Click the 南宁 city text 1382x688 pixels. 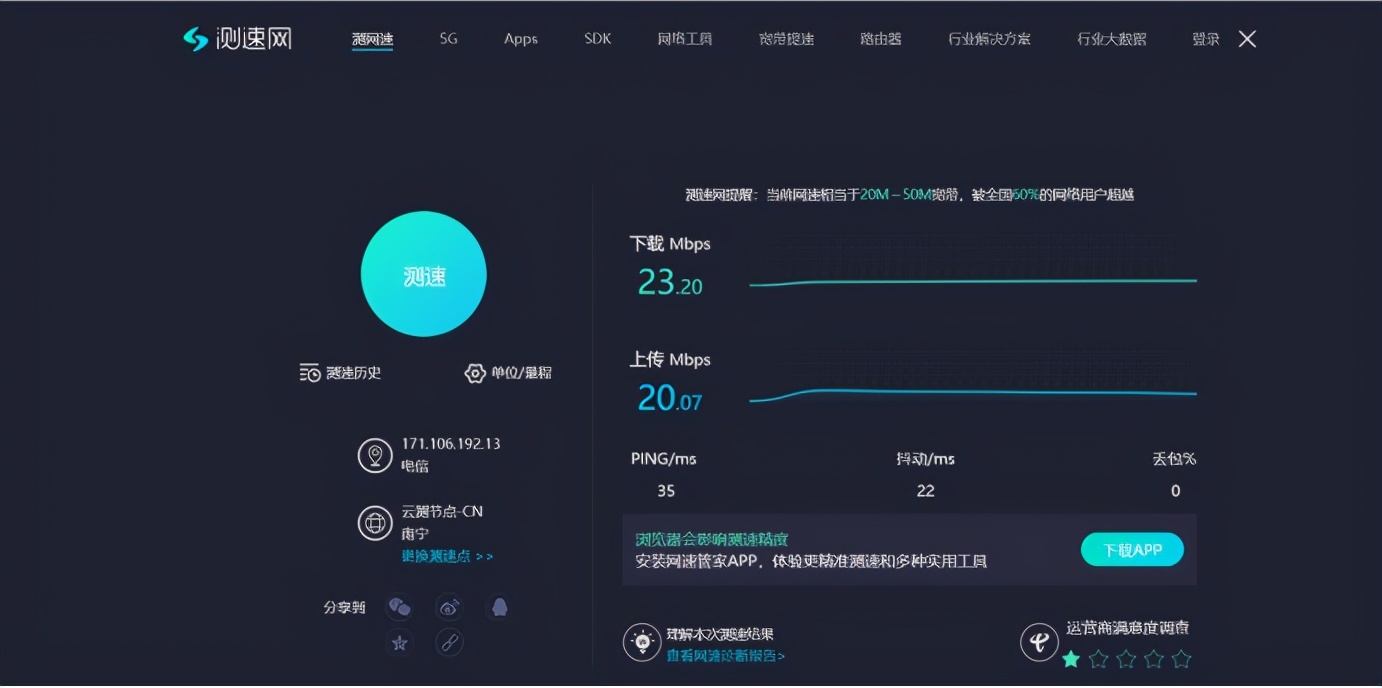(415, 534)
